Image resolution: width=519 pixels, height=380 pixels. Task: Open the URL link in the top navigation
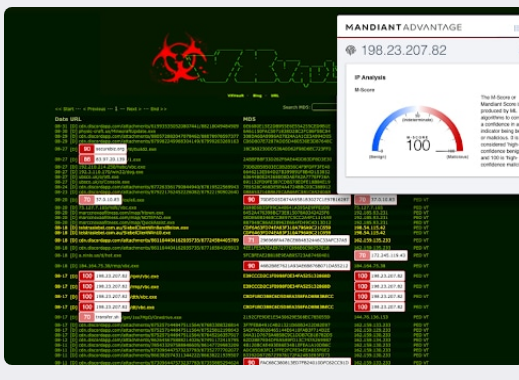click(275, 96)
